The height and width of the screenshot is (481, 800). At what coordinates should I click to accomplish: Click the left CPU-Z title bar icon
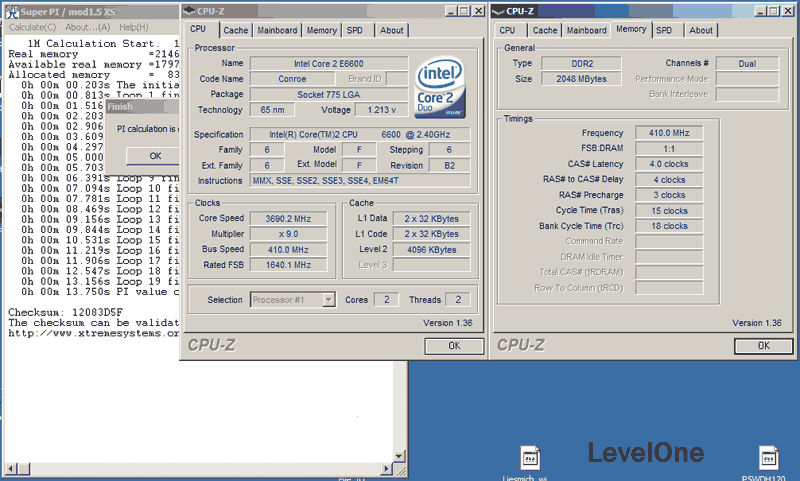(189, 11)
